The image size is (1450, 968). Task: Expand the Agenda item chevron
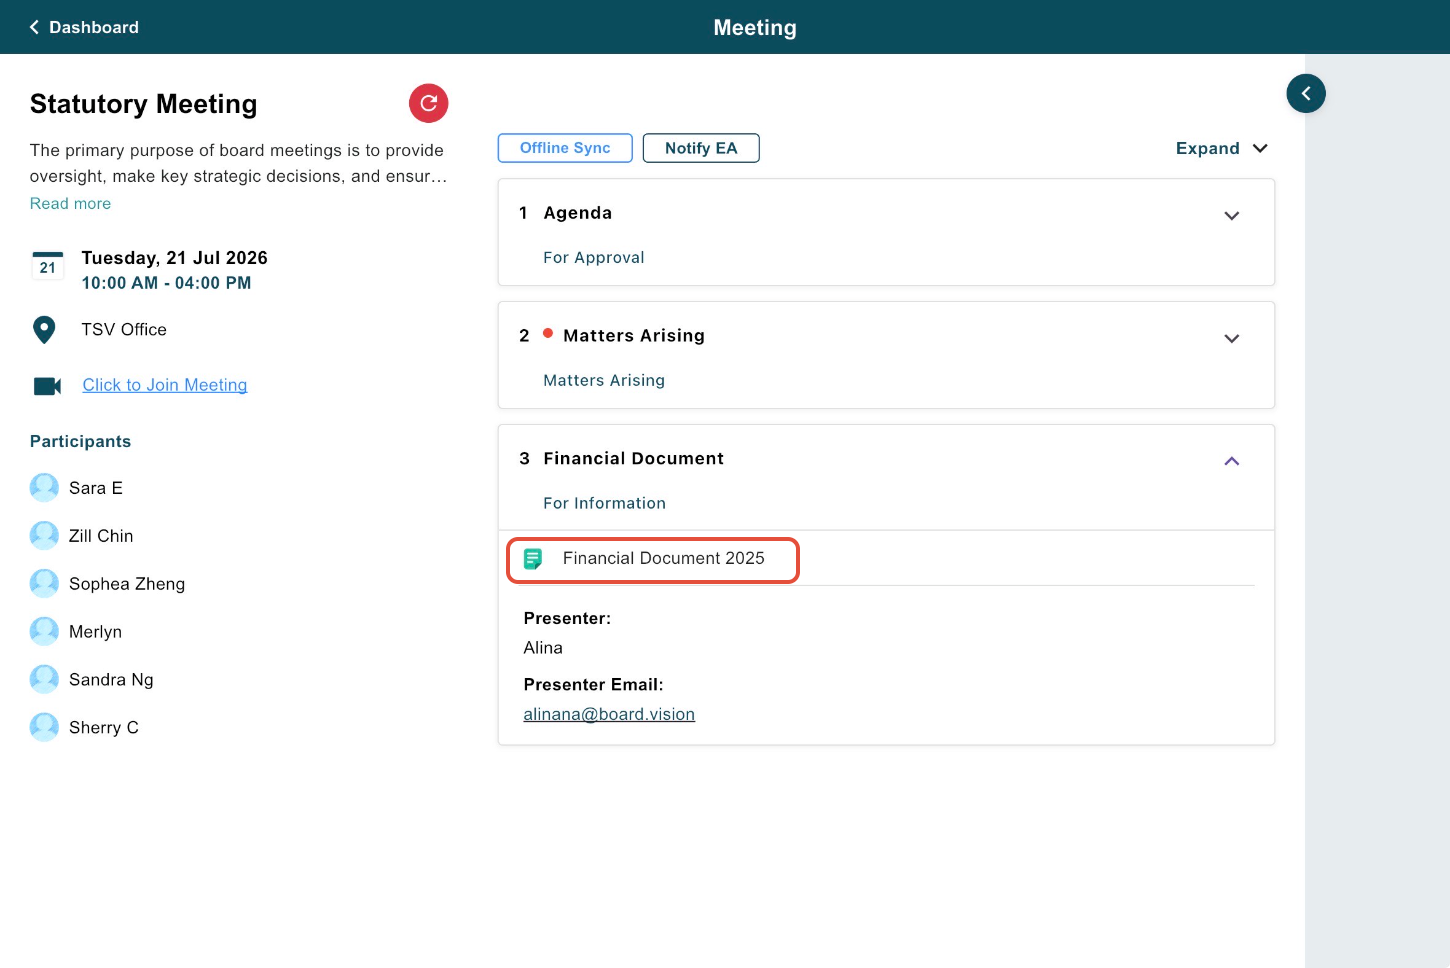pos(1232,216)
